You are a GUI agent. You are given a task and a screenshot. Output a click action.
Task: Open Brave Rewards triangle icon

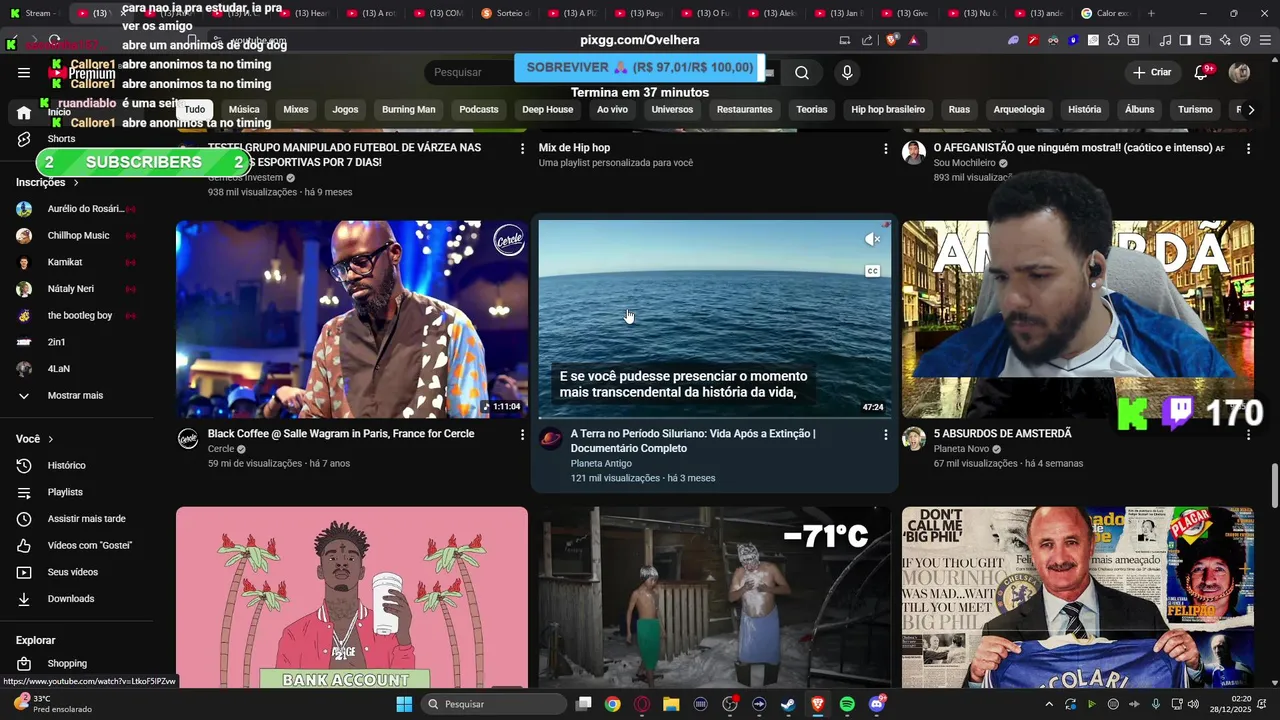pyautogui.click(x=913, y=40)
